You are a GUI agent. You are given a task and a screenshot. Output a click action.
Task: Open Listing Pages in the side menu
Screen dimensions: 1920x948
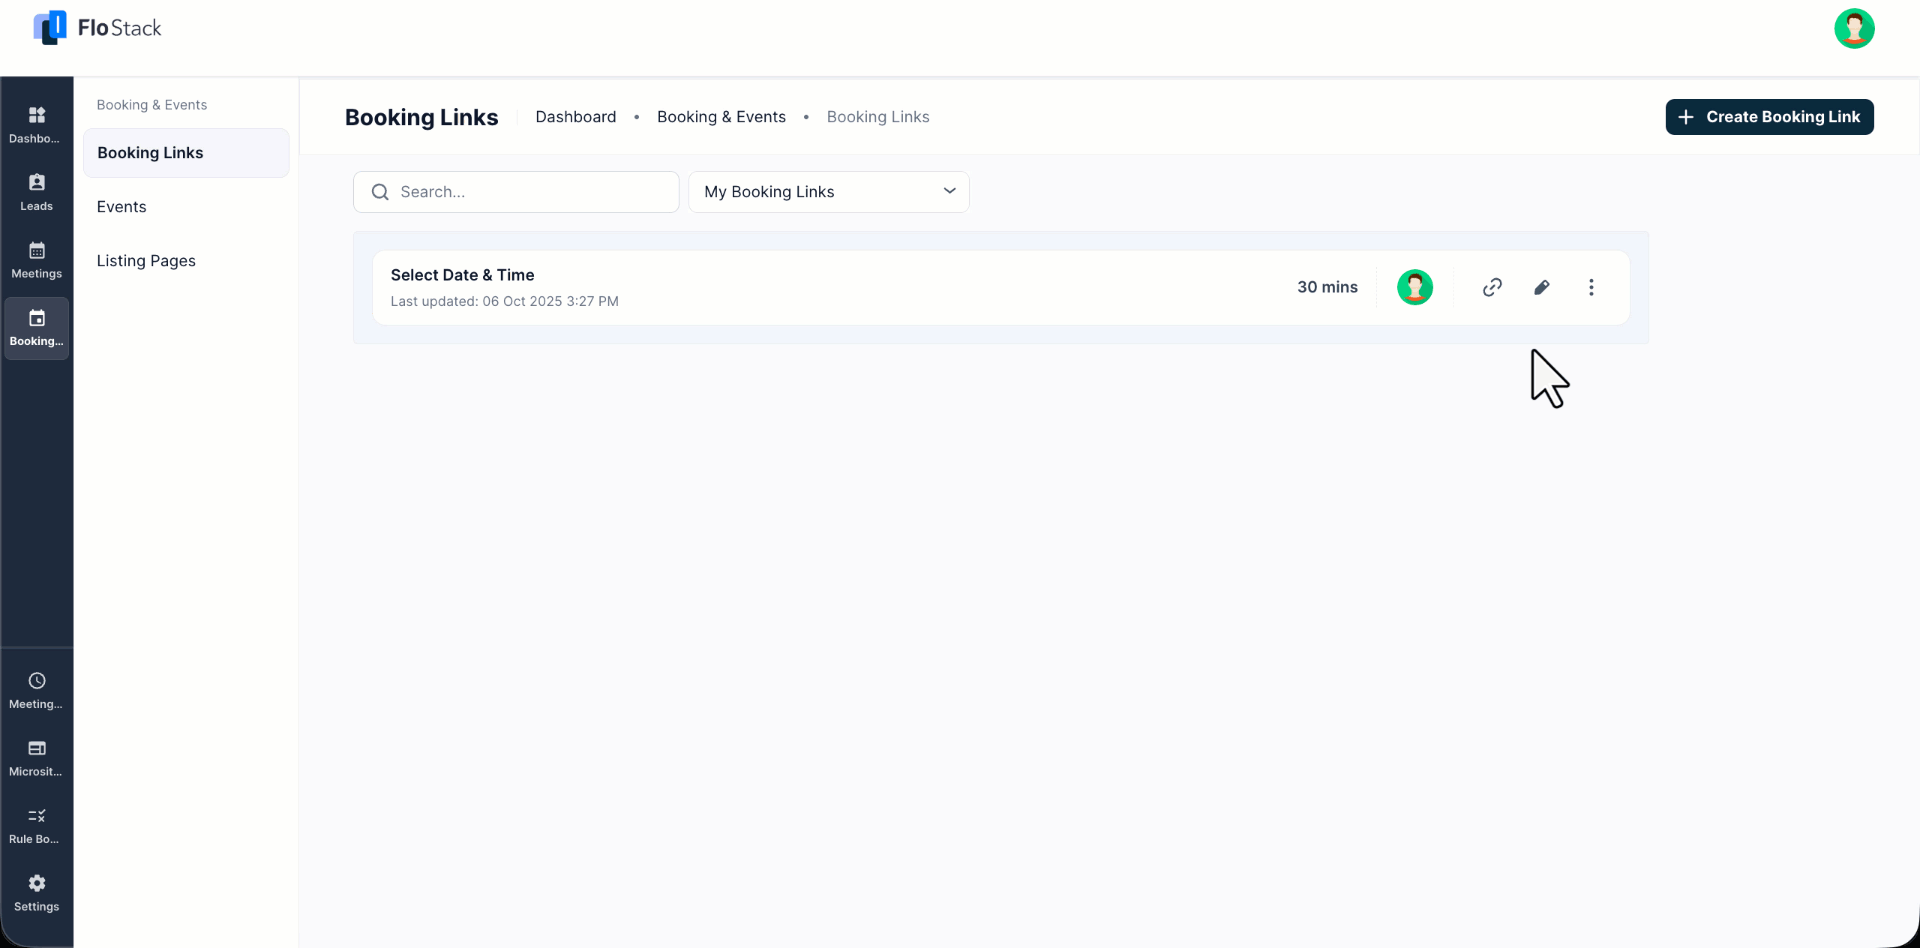[146, 261]
